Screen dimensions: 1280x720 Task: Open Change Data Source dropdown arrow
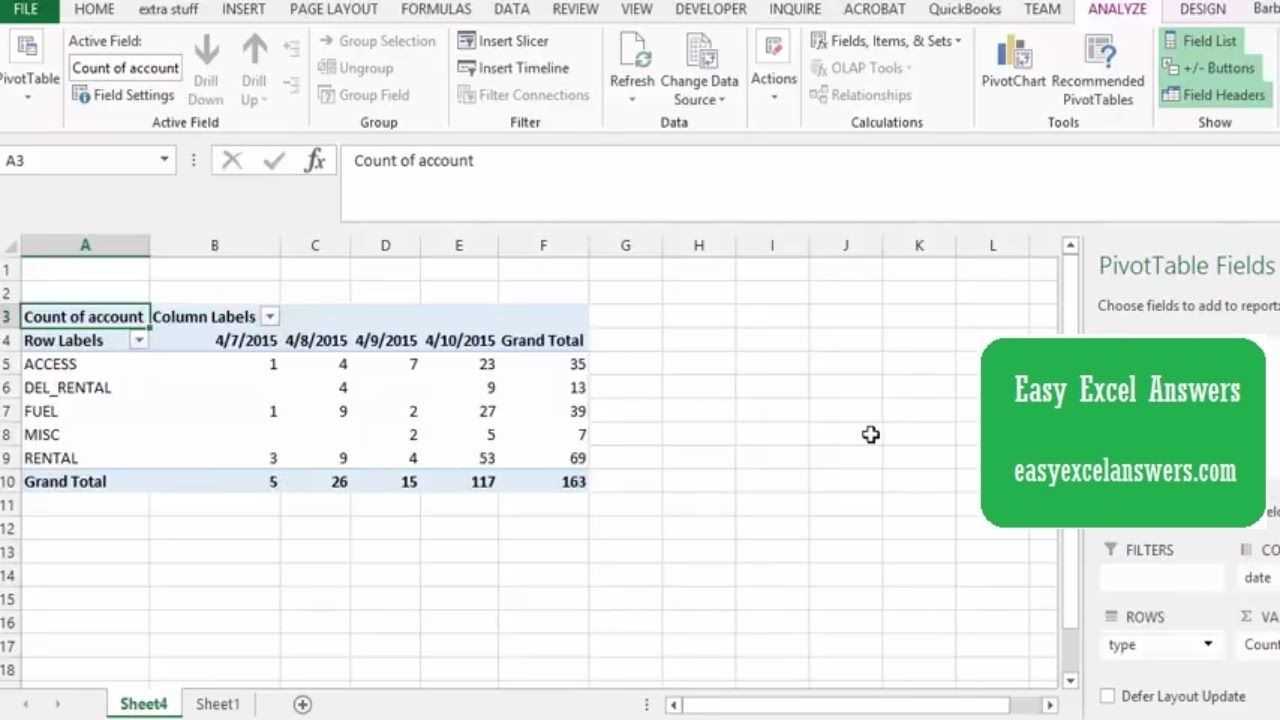(x=721, y=100)
